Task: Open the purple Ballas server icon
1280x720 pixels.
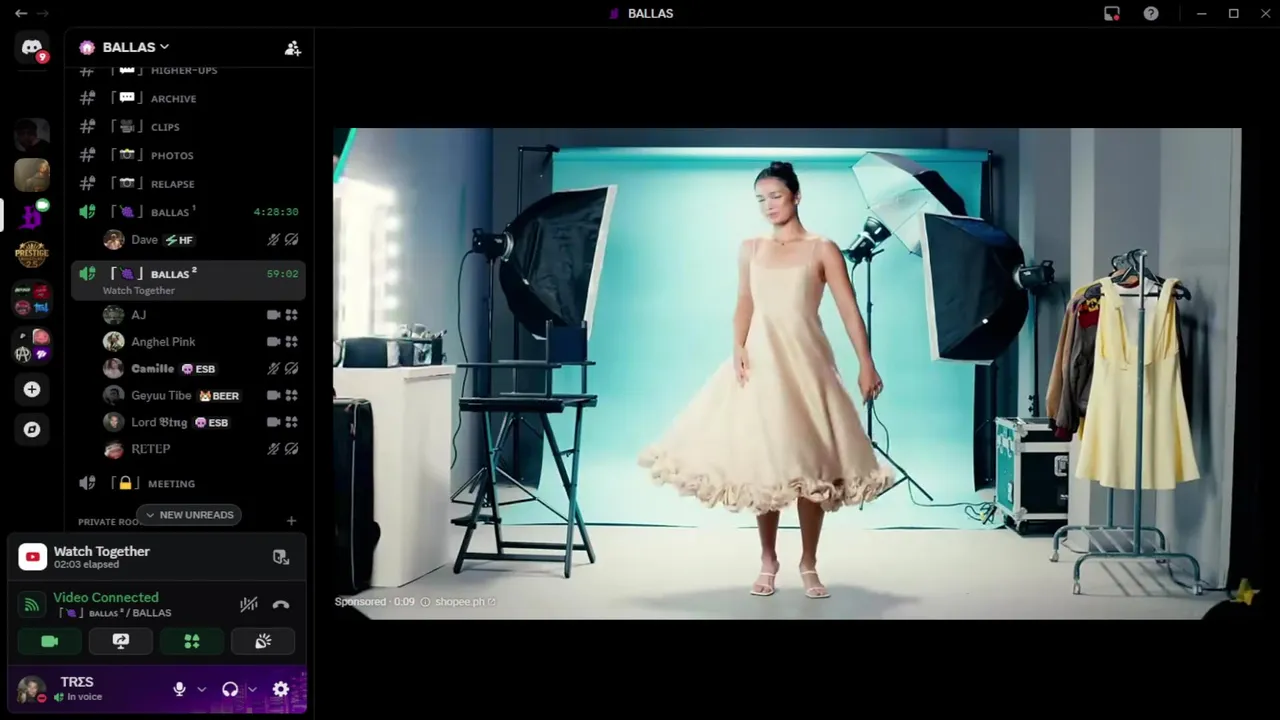Action: 32,214
